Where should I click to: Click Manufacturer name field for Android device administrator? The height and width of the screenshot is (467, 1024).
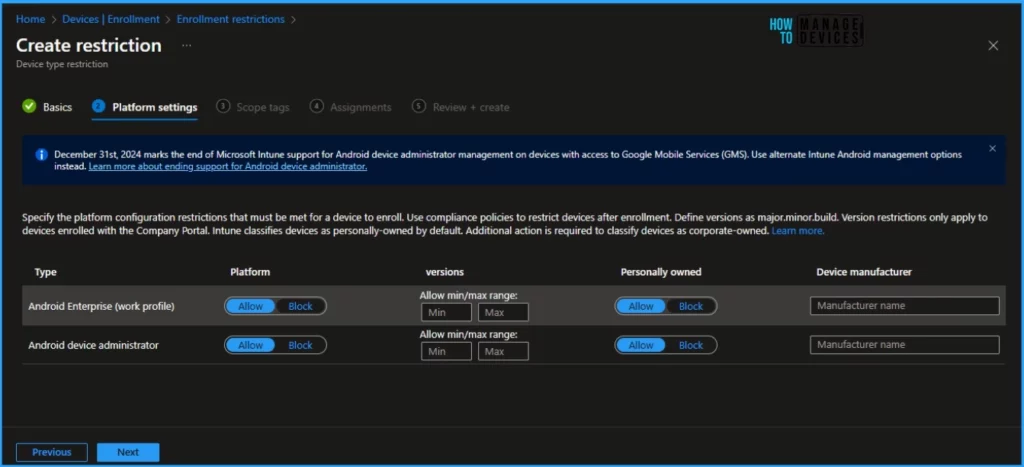[x=904, y=345]
